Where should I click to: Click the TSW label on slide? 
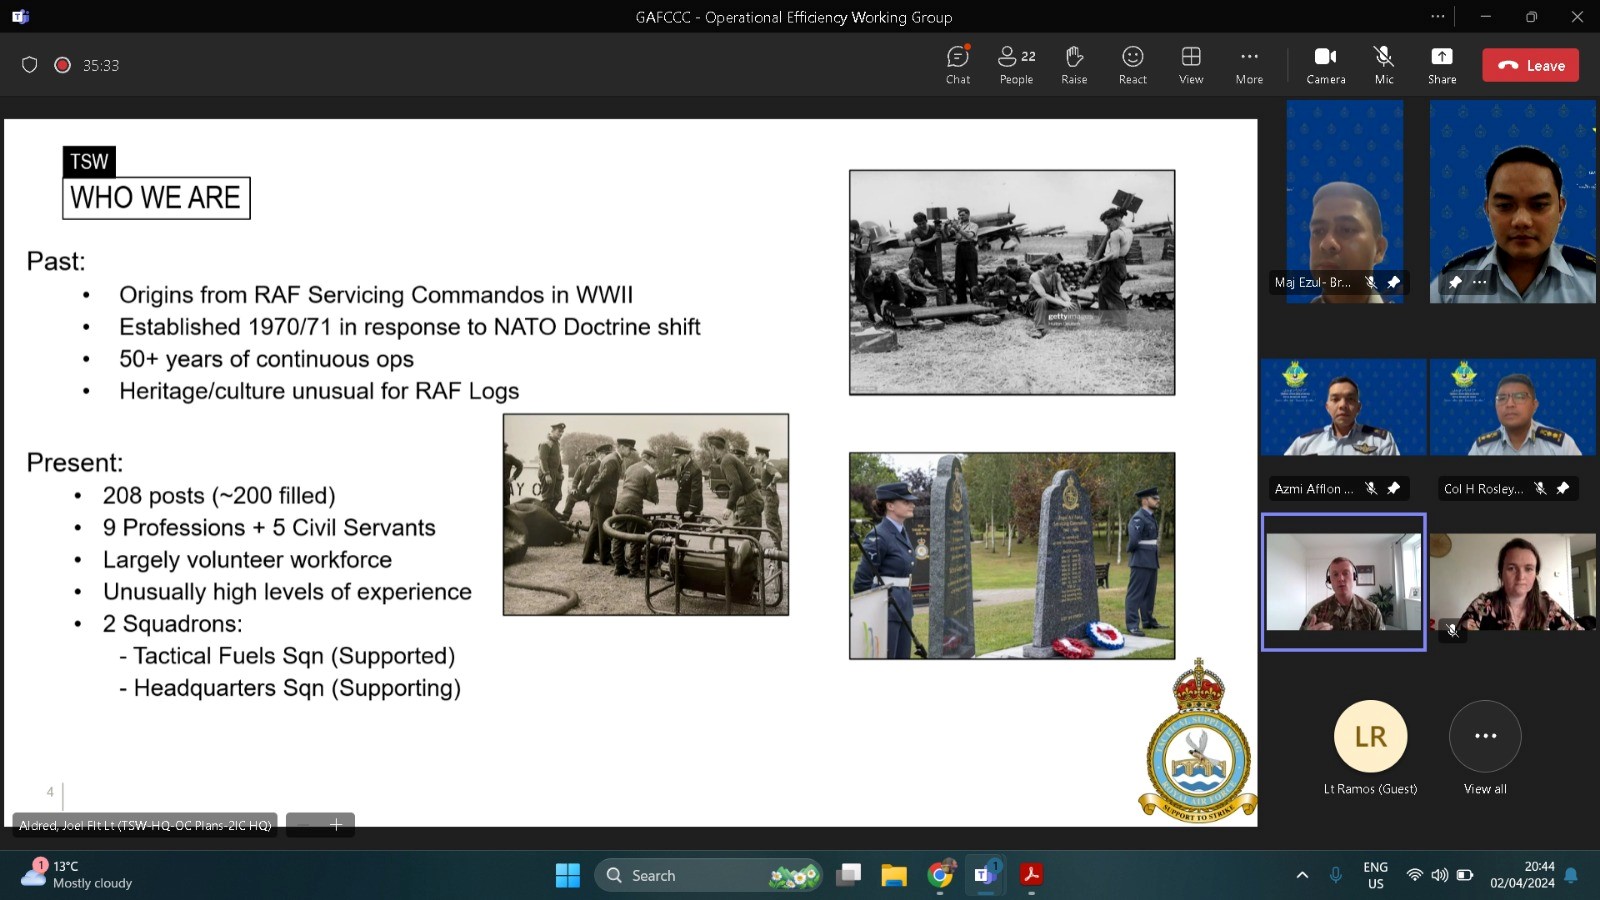coord(89,161)
